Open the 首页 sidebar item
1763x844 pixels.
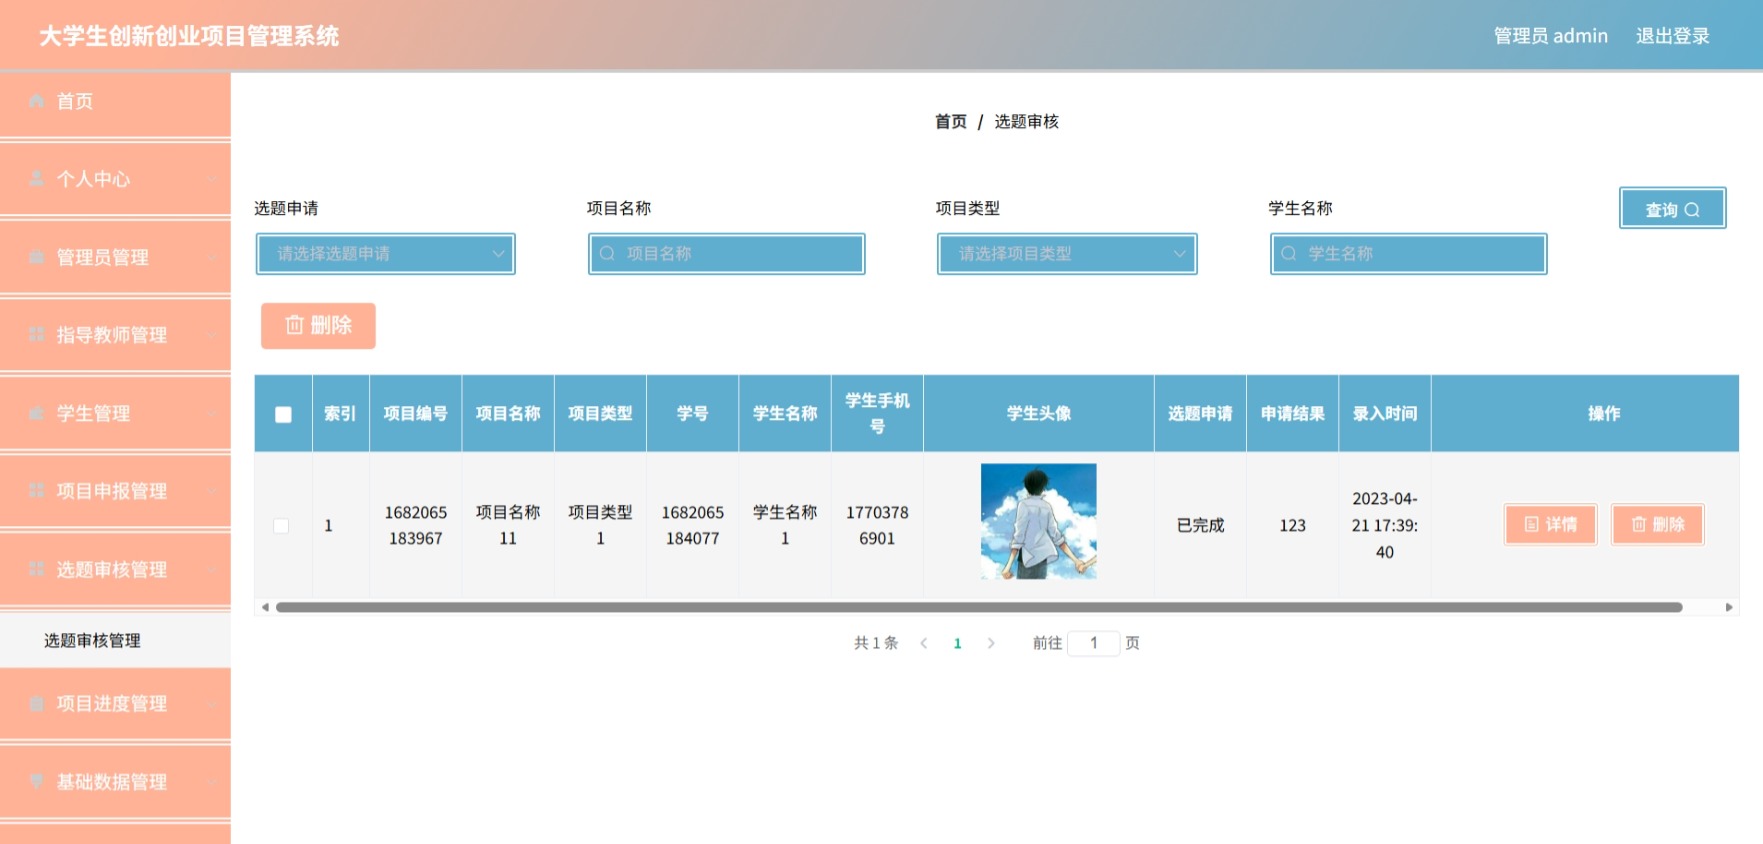point(115,102)
